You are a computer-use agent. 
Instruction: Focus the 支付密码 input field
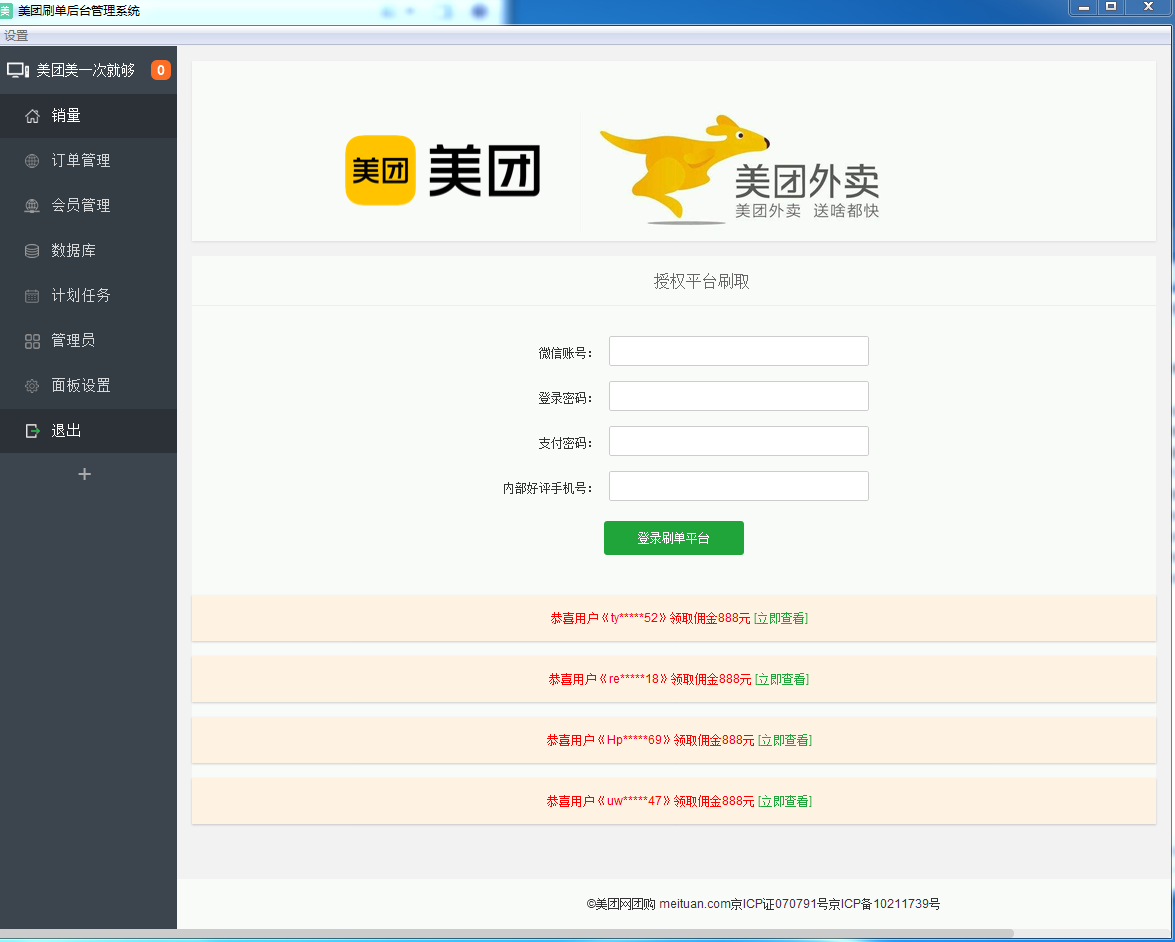(739, 441)
